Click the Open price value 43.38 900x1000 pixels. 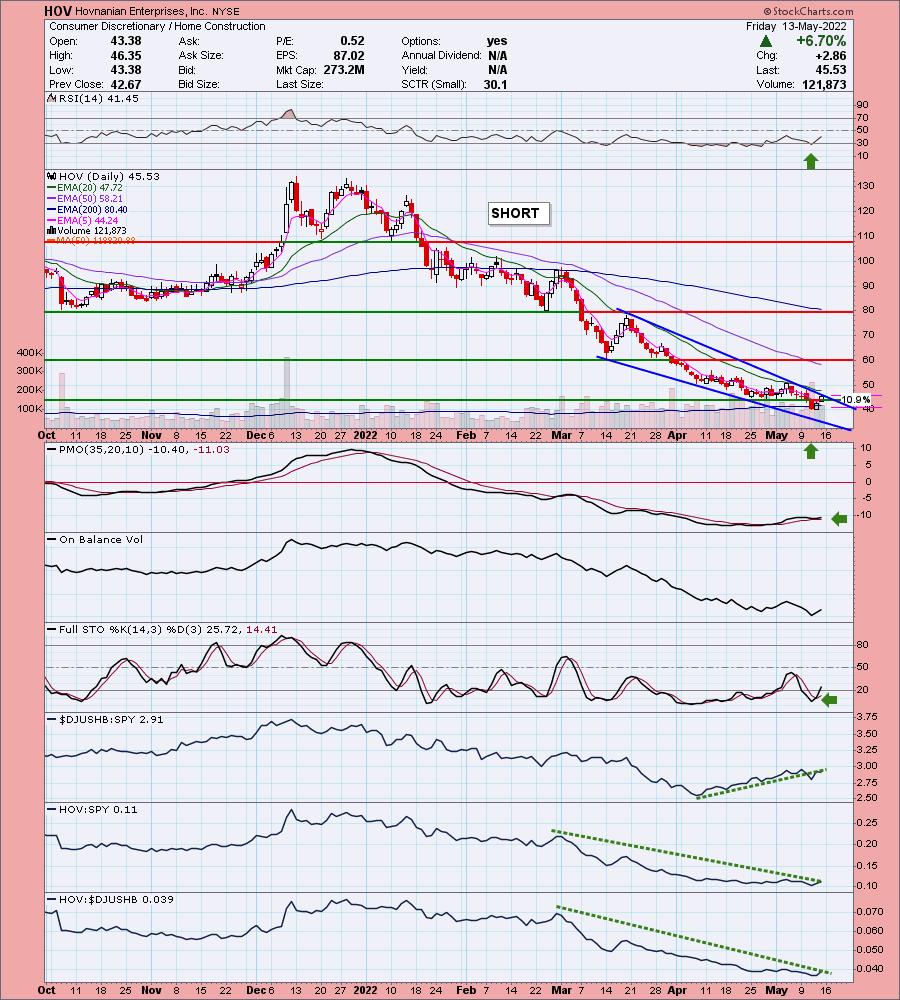(126, 41)
